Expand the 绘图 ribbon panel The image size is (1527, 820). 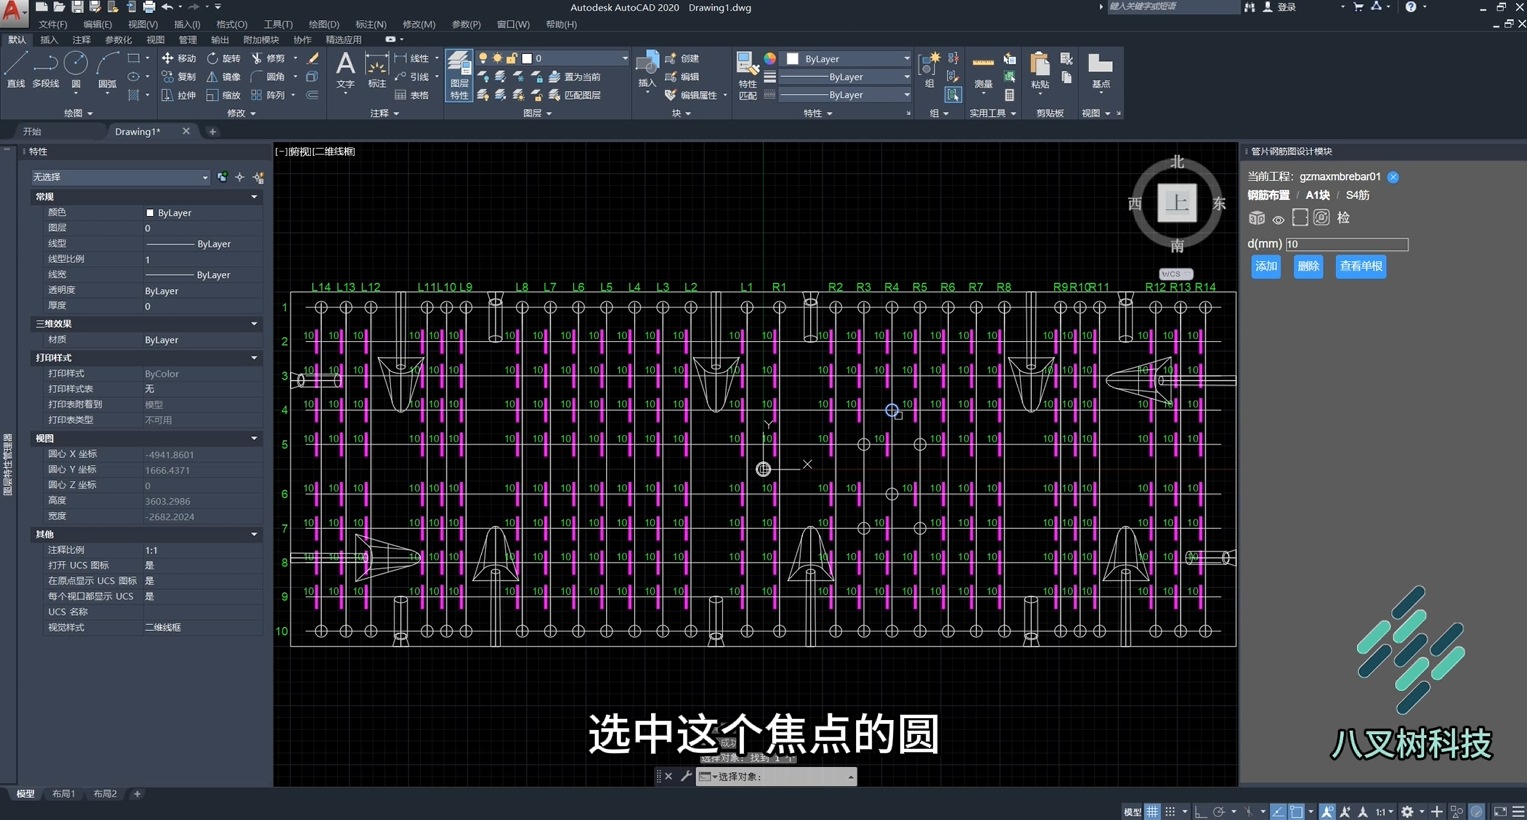[x=78, y=113]
